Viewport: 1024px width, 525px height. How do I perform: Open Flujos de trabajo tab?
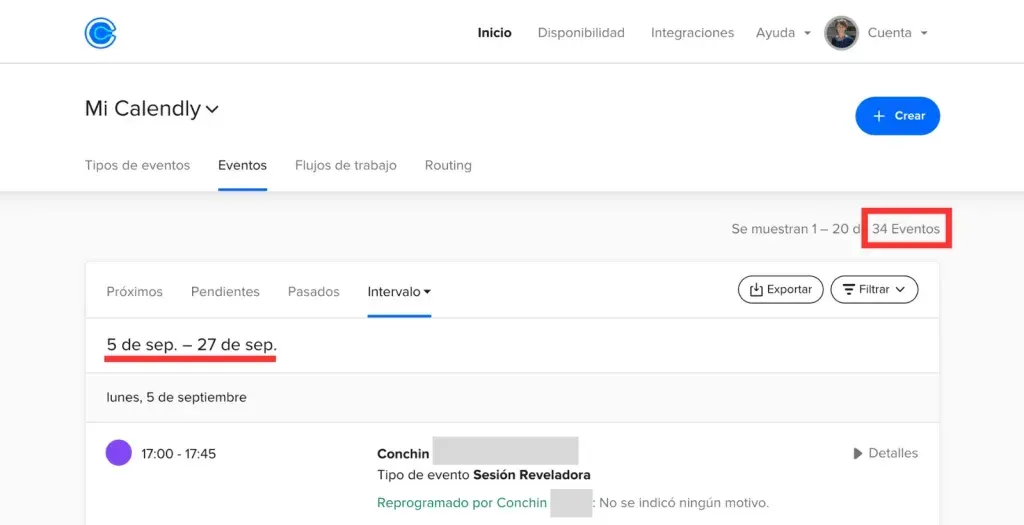[345, 165]
